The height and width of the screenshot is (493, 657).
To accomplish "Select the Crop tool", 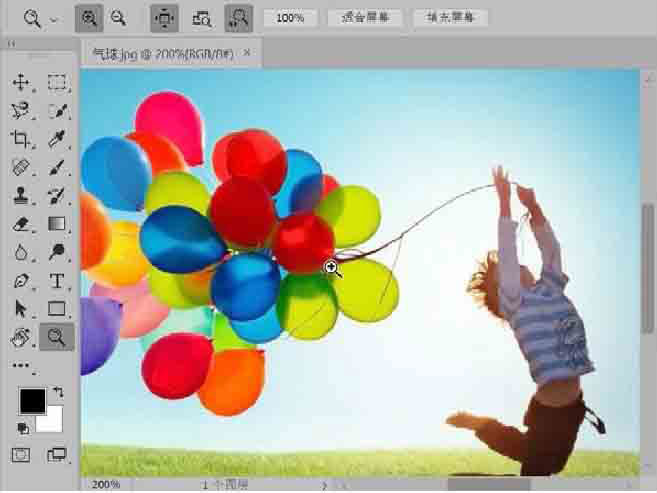I will pyautogui.click(x=21, y=139).
